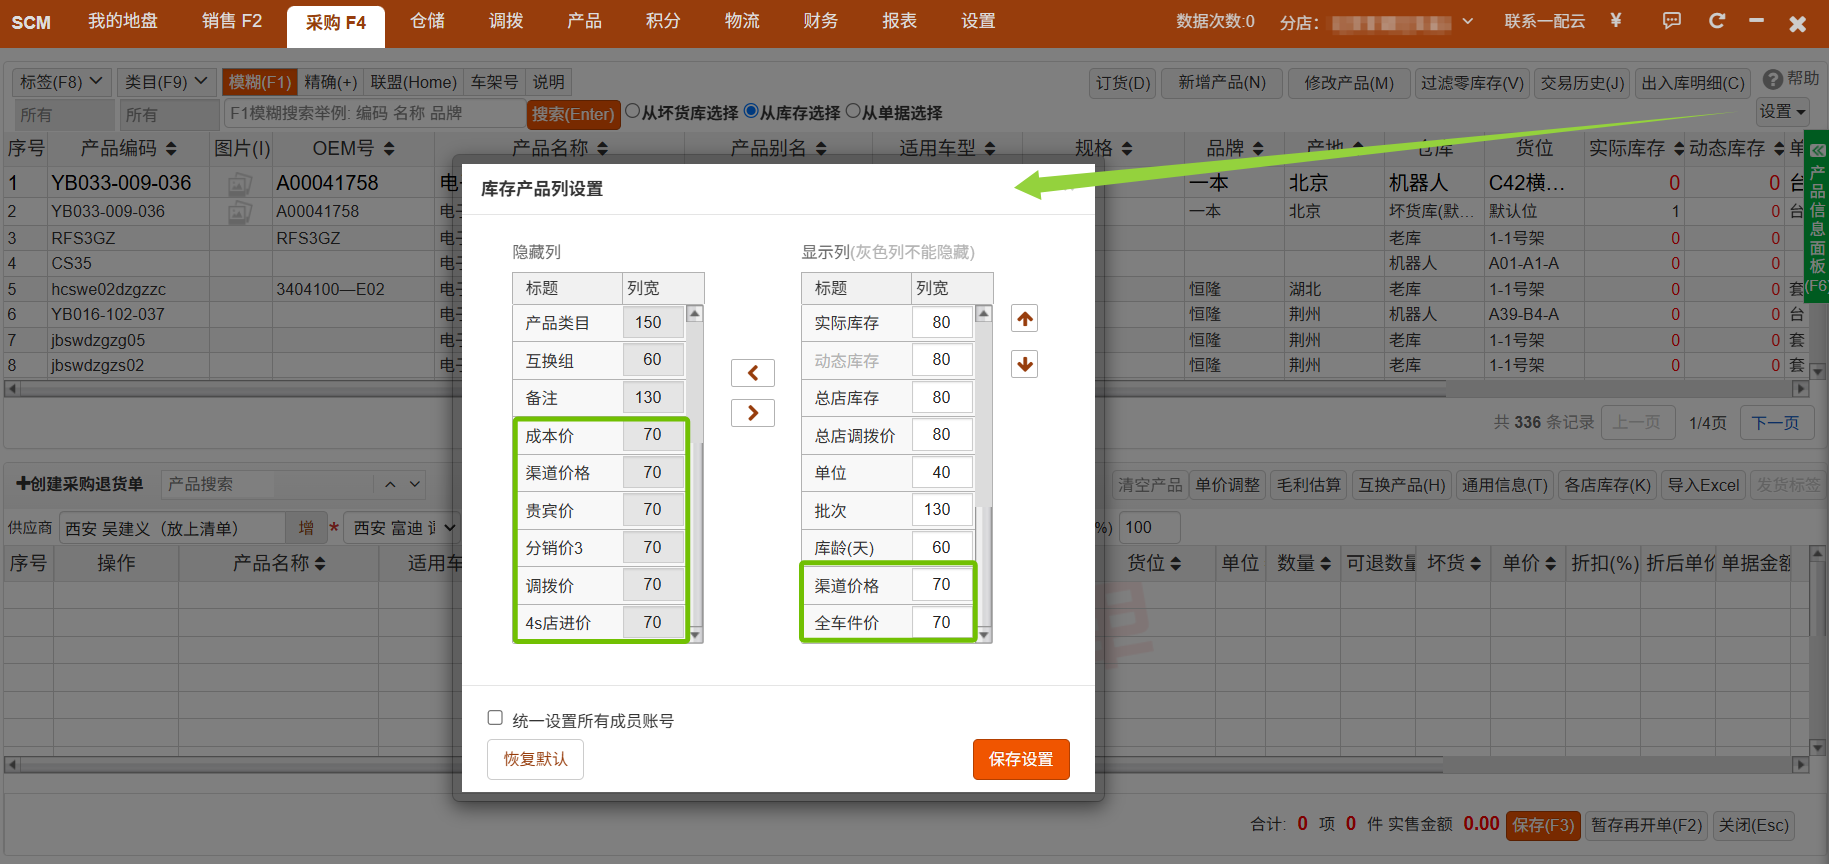This screenshot has width=1829, height=864.
Task: Click the 创建采购退货单 heading button
Action: (80, 484)
